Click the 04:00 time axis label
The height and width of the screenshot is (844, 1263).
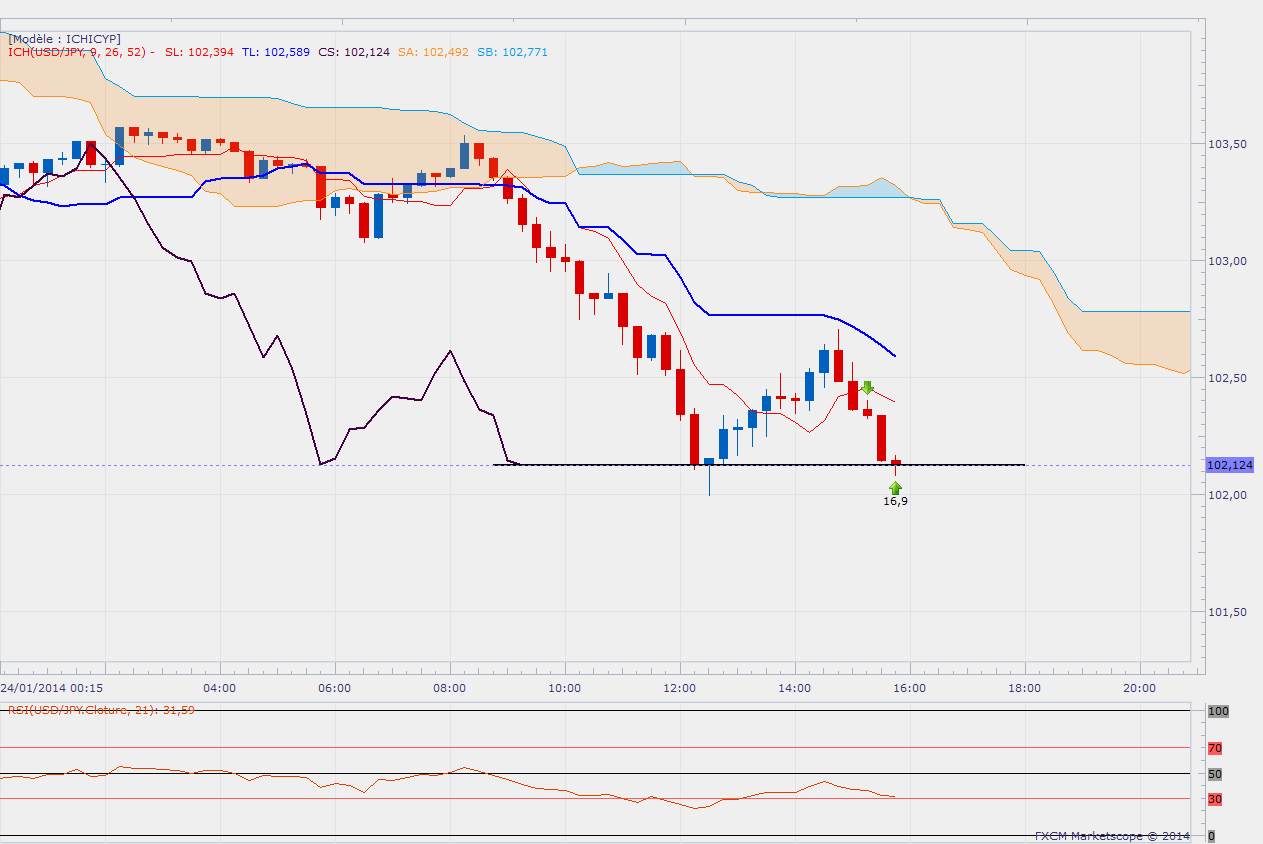(x=219, y=688)
